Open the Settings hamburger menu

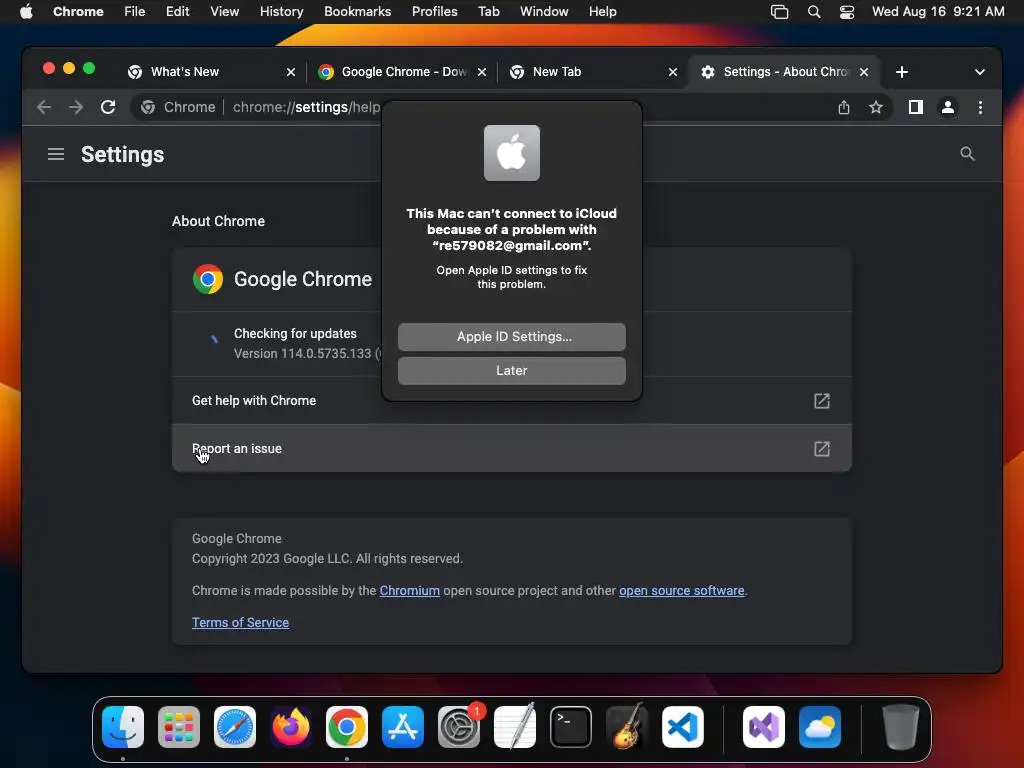[56, 154]
